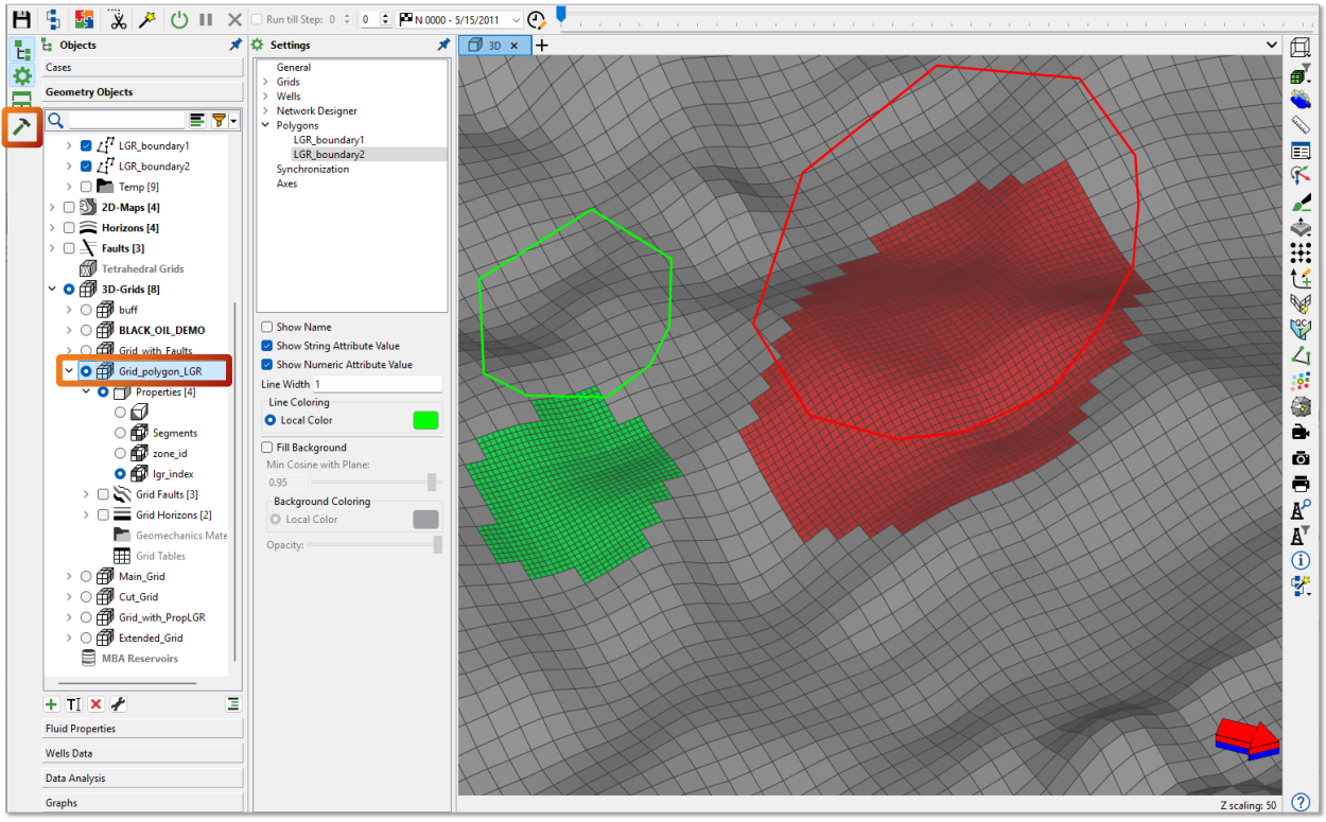Uncheck the LGR_boundary1 checkbox
The image size is (1326, 822).
pyautogui.click(x=86, y=146)
